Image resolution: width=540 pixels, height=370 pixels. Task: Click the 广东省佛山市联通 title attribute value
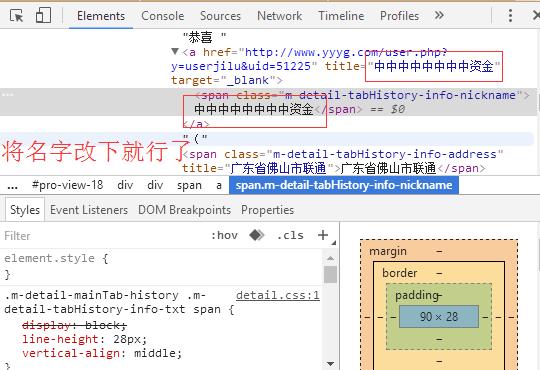click(x=279, y=168)
